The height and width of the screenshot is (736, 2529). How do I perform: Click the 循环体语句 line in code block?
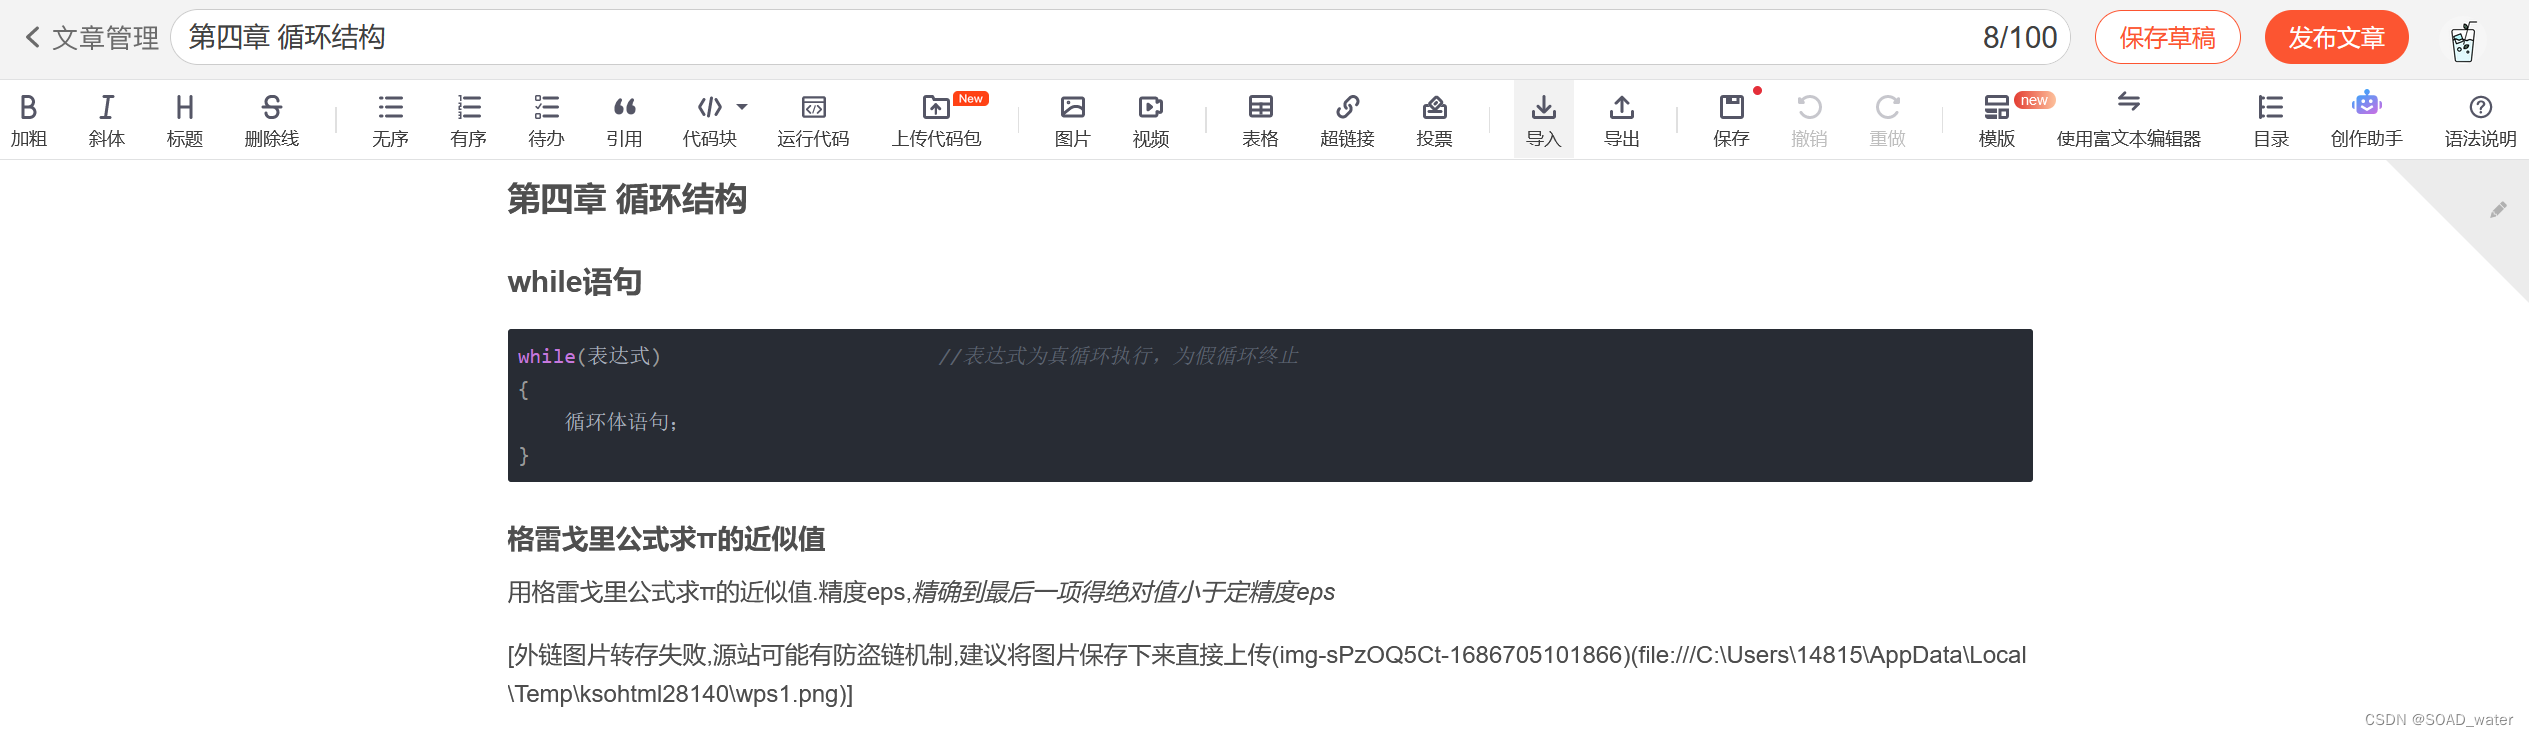[x=622, y=422]
